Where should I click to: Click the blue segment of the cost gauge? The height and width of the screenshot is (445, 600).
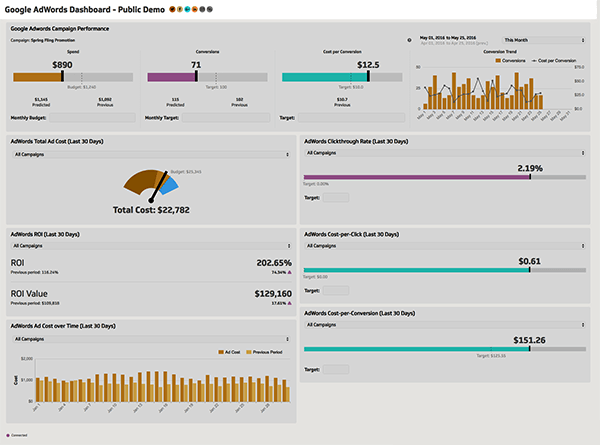170,187
